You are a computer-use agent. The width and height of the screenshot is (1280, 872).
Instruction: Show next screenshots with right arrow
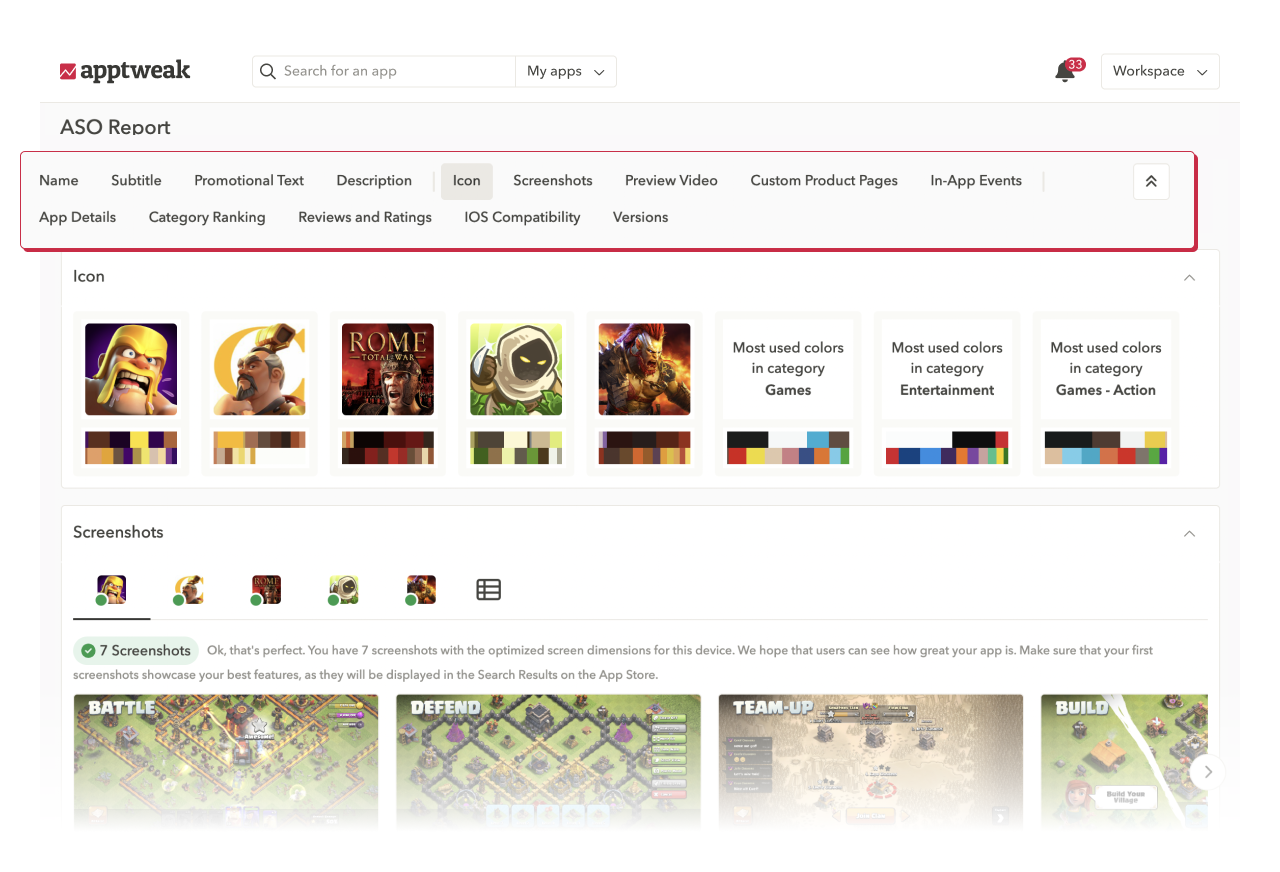[x=1208, y=771]
